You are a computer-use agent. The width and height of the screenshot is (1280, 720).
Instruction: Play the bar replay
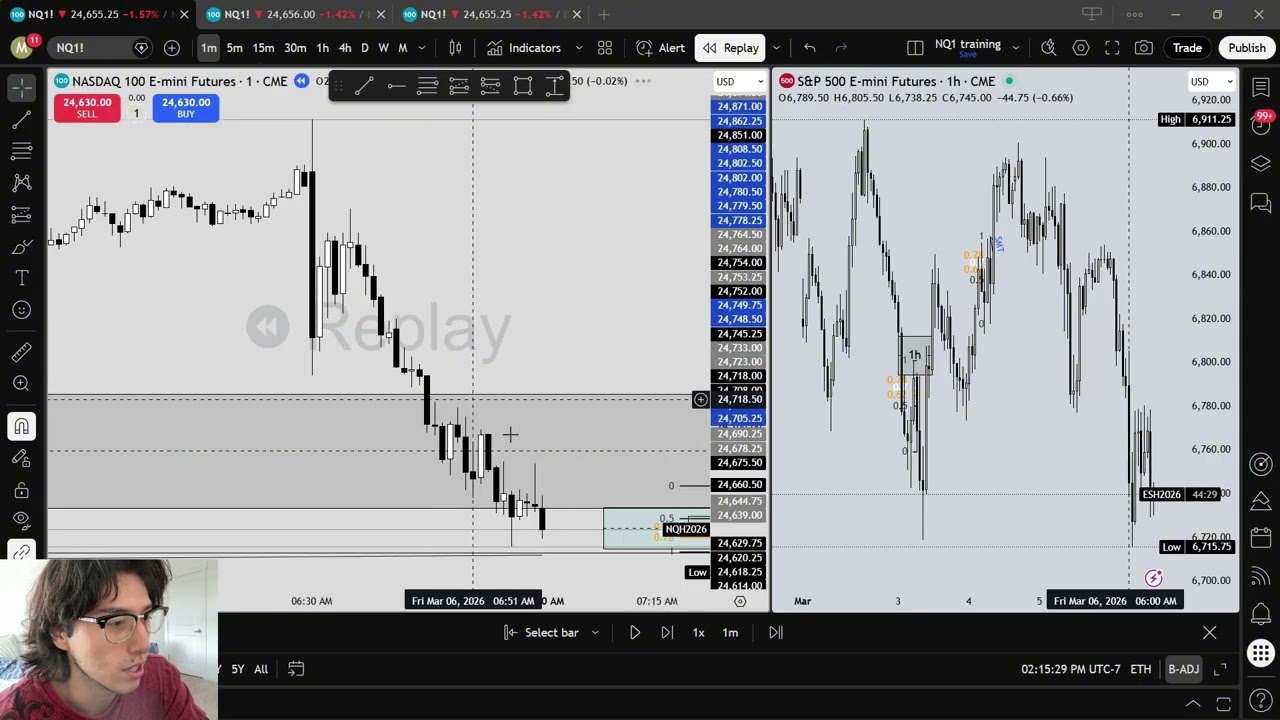[635, 632]
